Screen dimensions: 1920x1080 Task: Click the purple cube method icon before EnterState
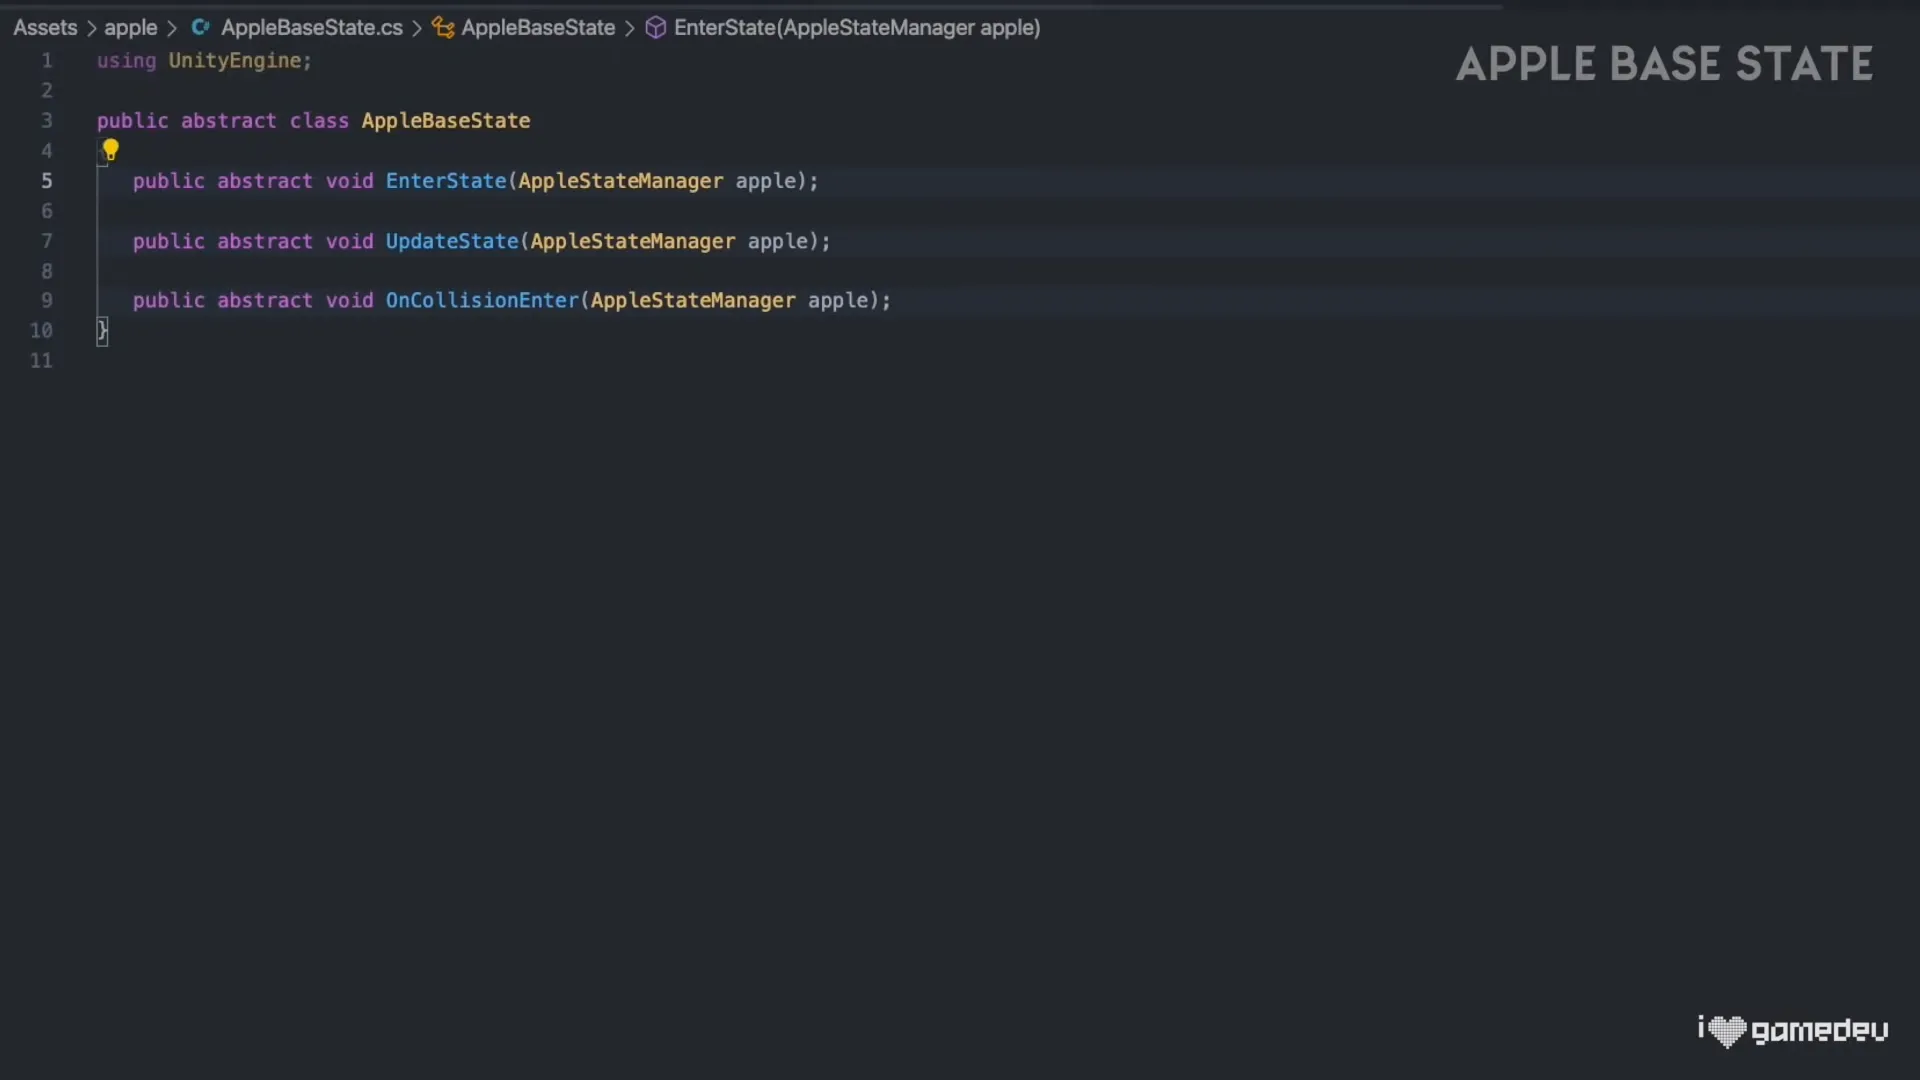pyautogui.click(x=656, y=27)
